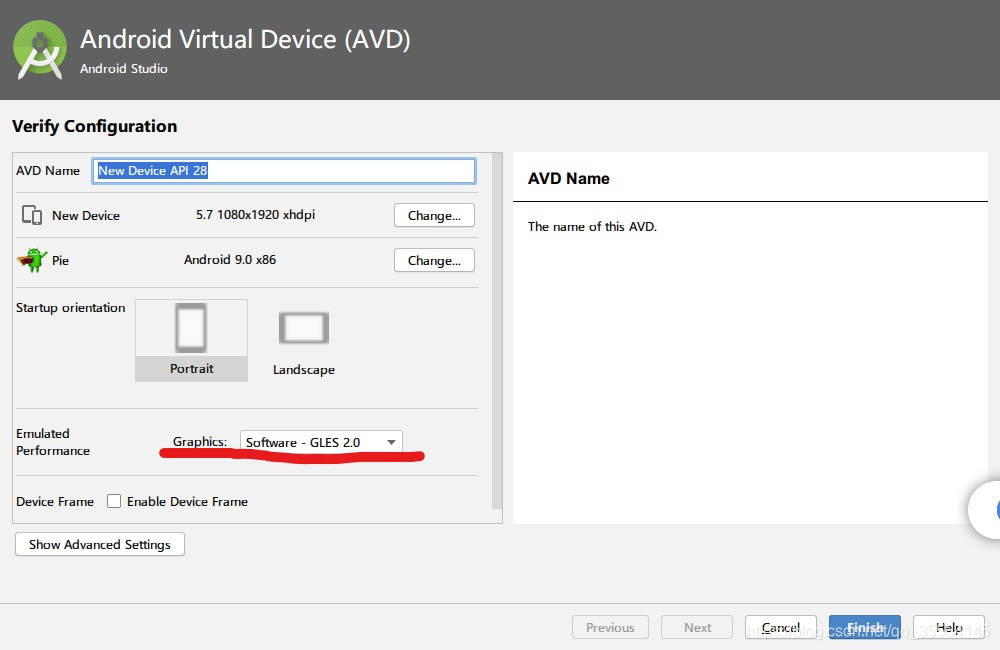The height and width of the screenshot is (650, 1000).
Task: Click the 'Enable Device Frame' label text
Action: coord(188,501)
